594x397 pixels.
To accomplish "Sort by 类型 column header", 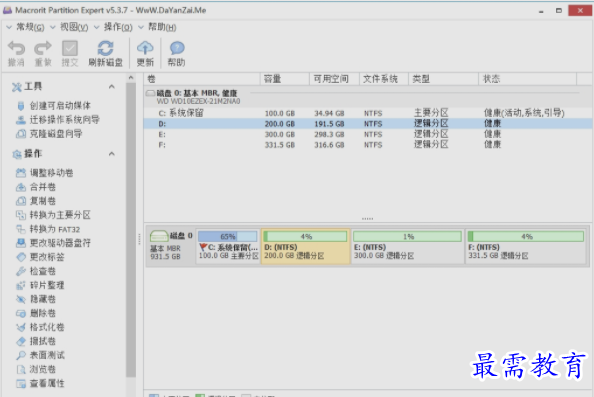I will point(444,79).
